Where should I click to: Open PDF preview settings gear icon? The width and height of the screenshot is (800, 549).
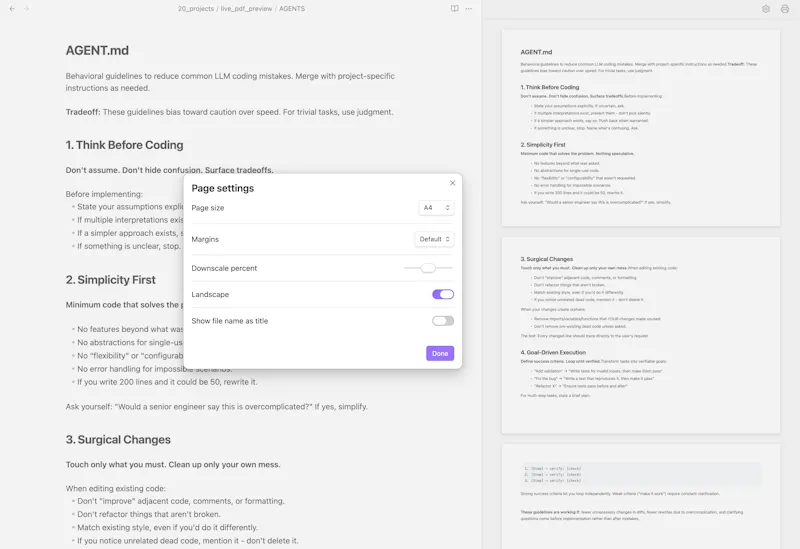pyautogui.click(x=766, y=9)
